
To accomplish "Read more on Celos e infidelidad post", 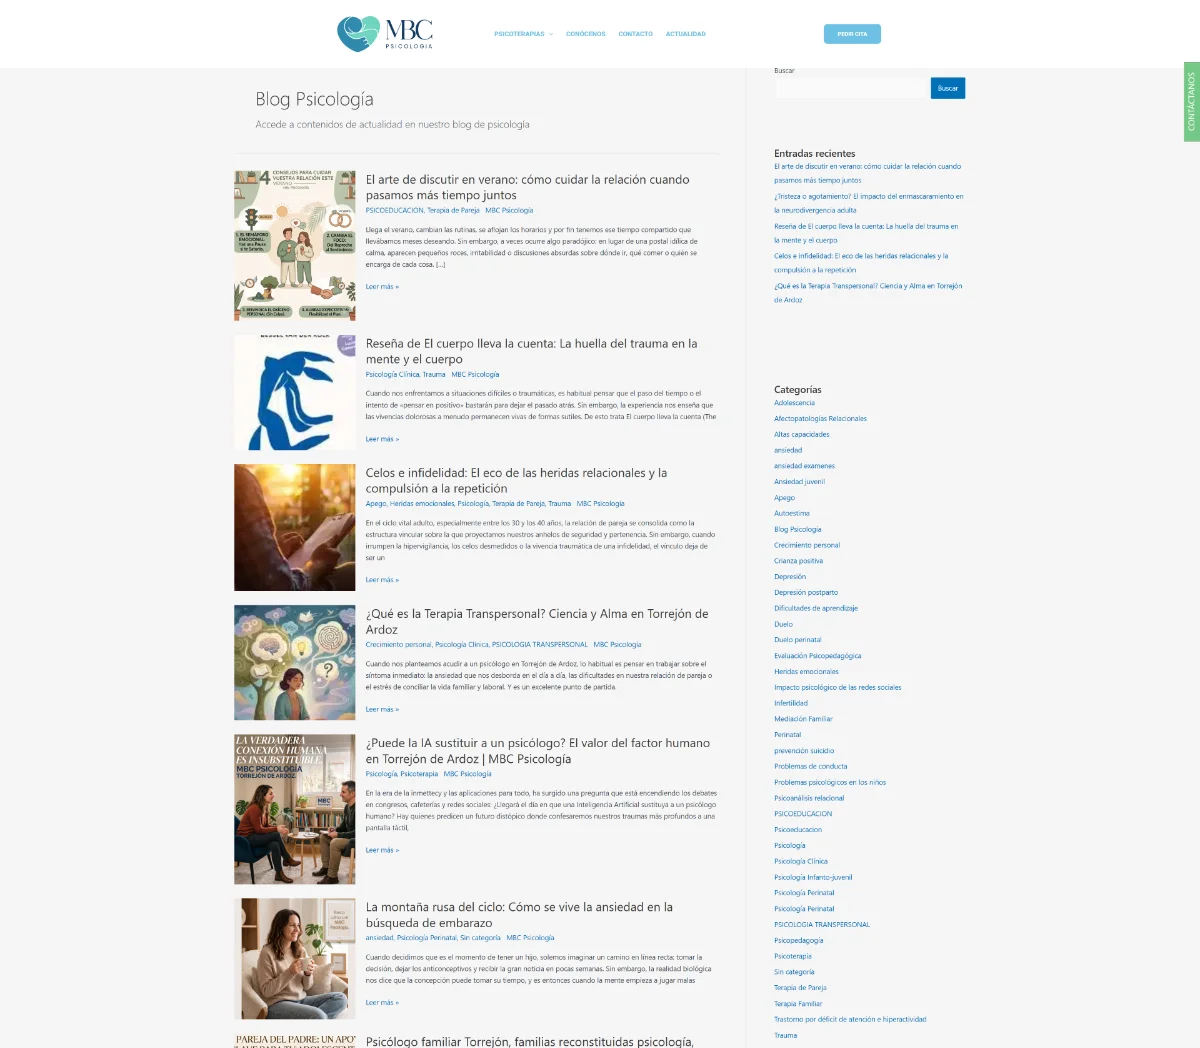I will click(382, 580).
